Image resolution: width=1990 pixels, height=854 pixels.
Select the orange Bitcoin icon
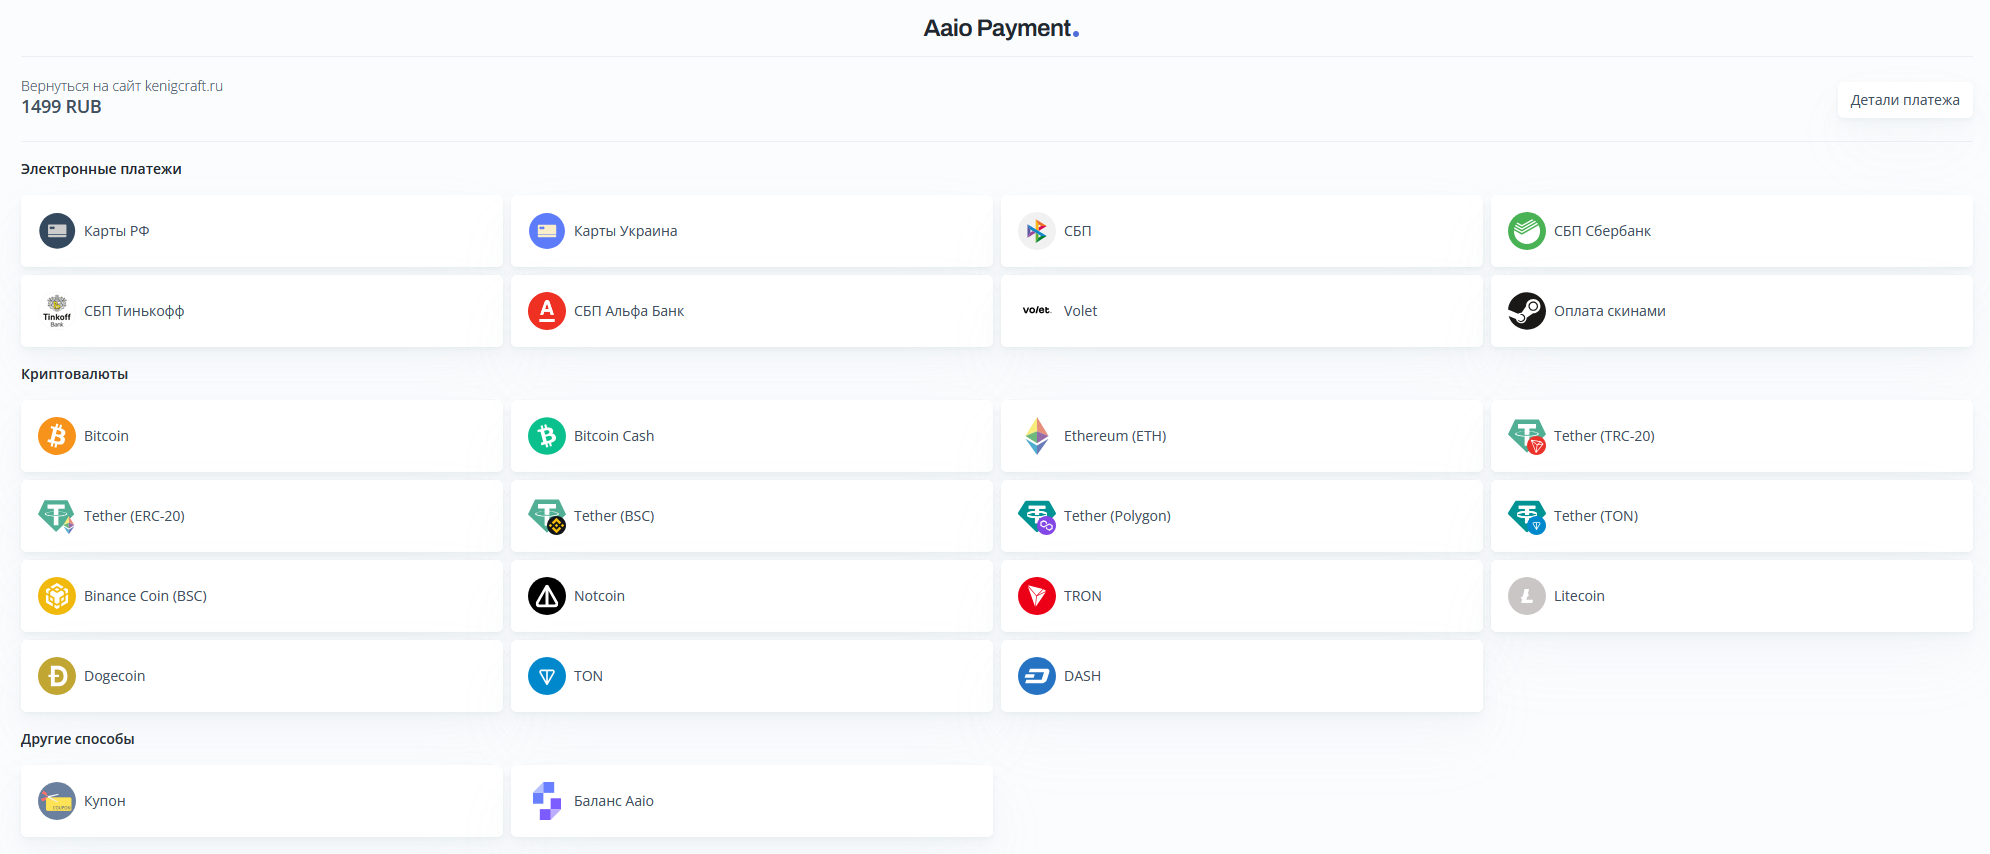[57, 436]
